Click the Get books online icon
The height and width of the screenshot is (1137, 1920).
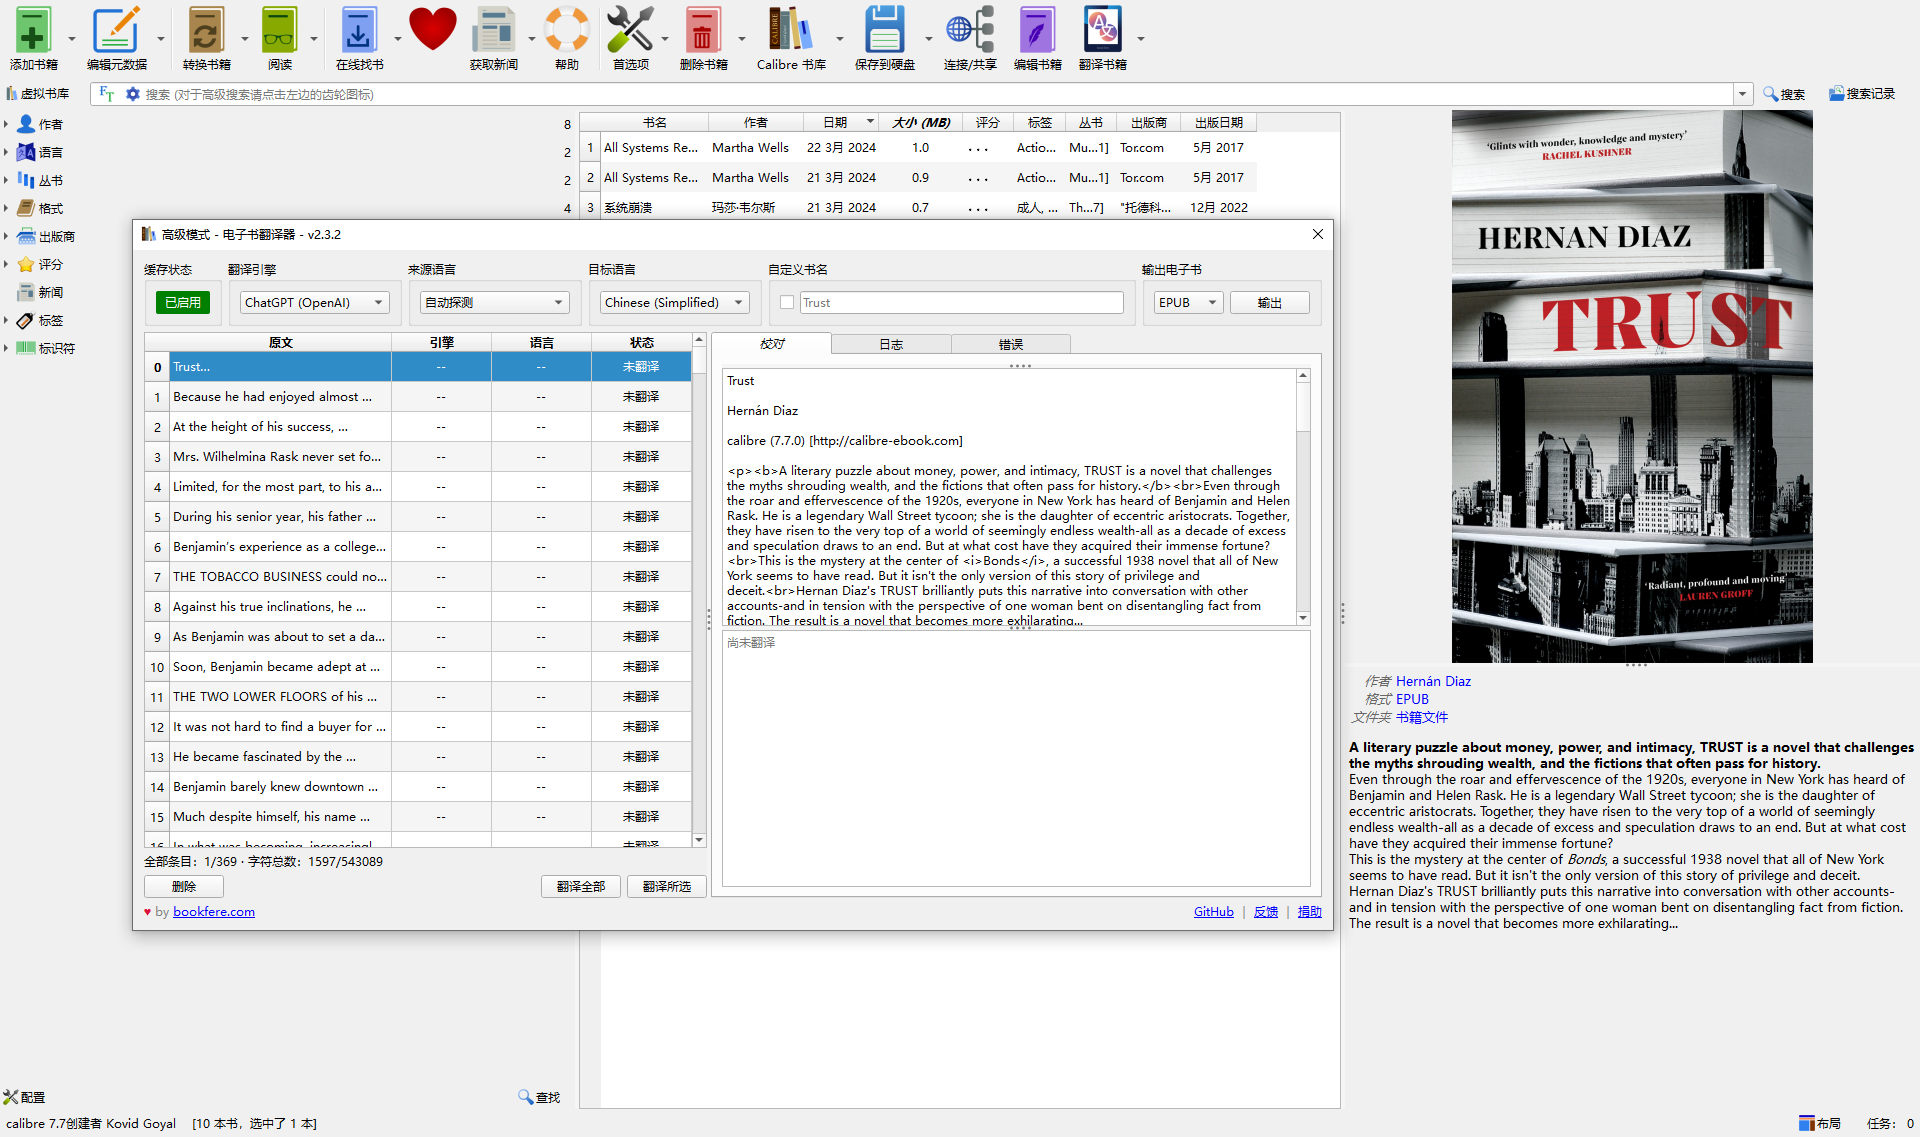point(359,30)
